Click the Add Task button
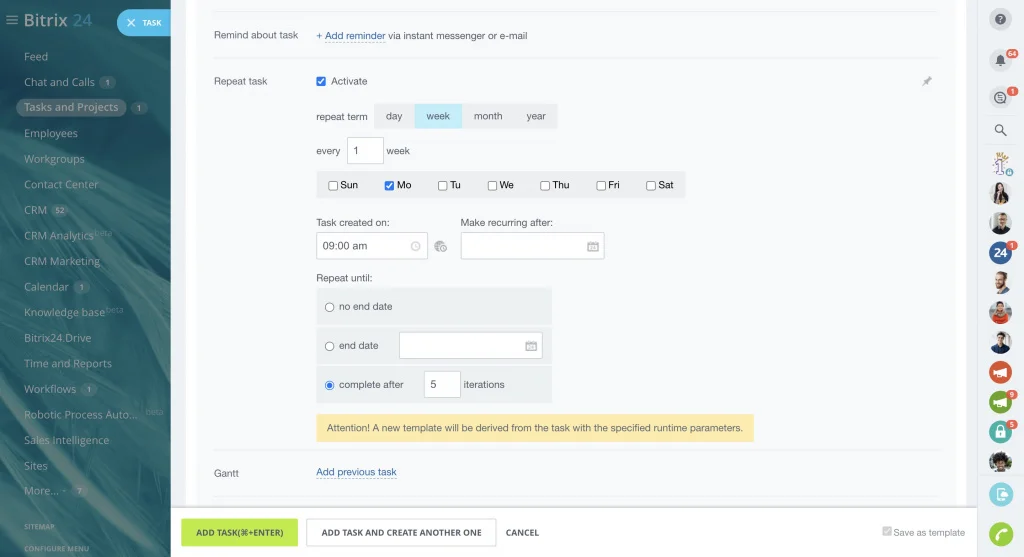This screenshot has height=557, width=1024. [x=239, y=533]
